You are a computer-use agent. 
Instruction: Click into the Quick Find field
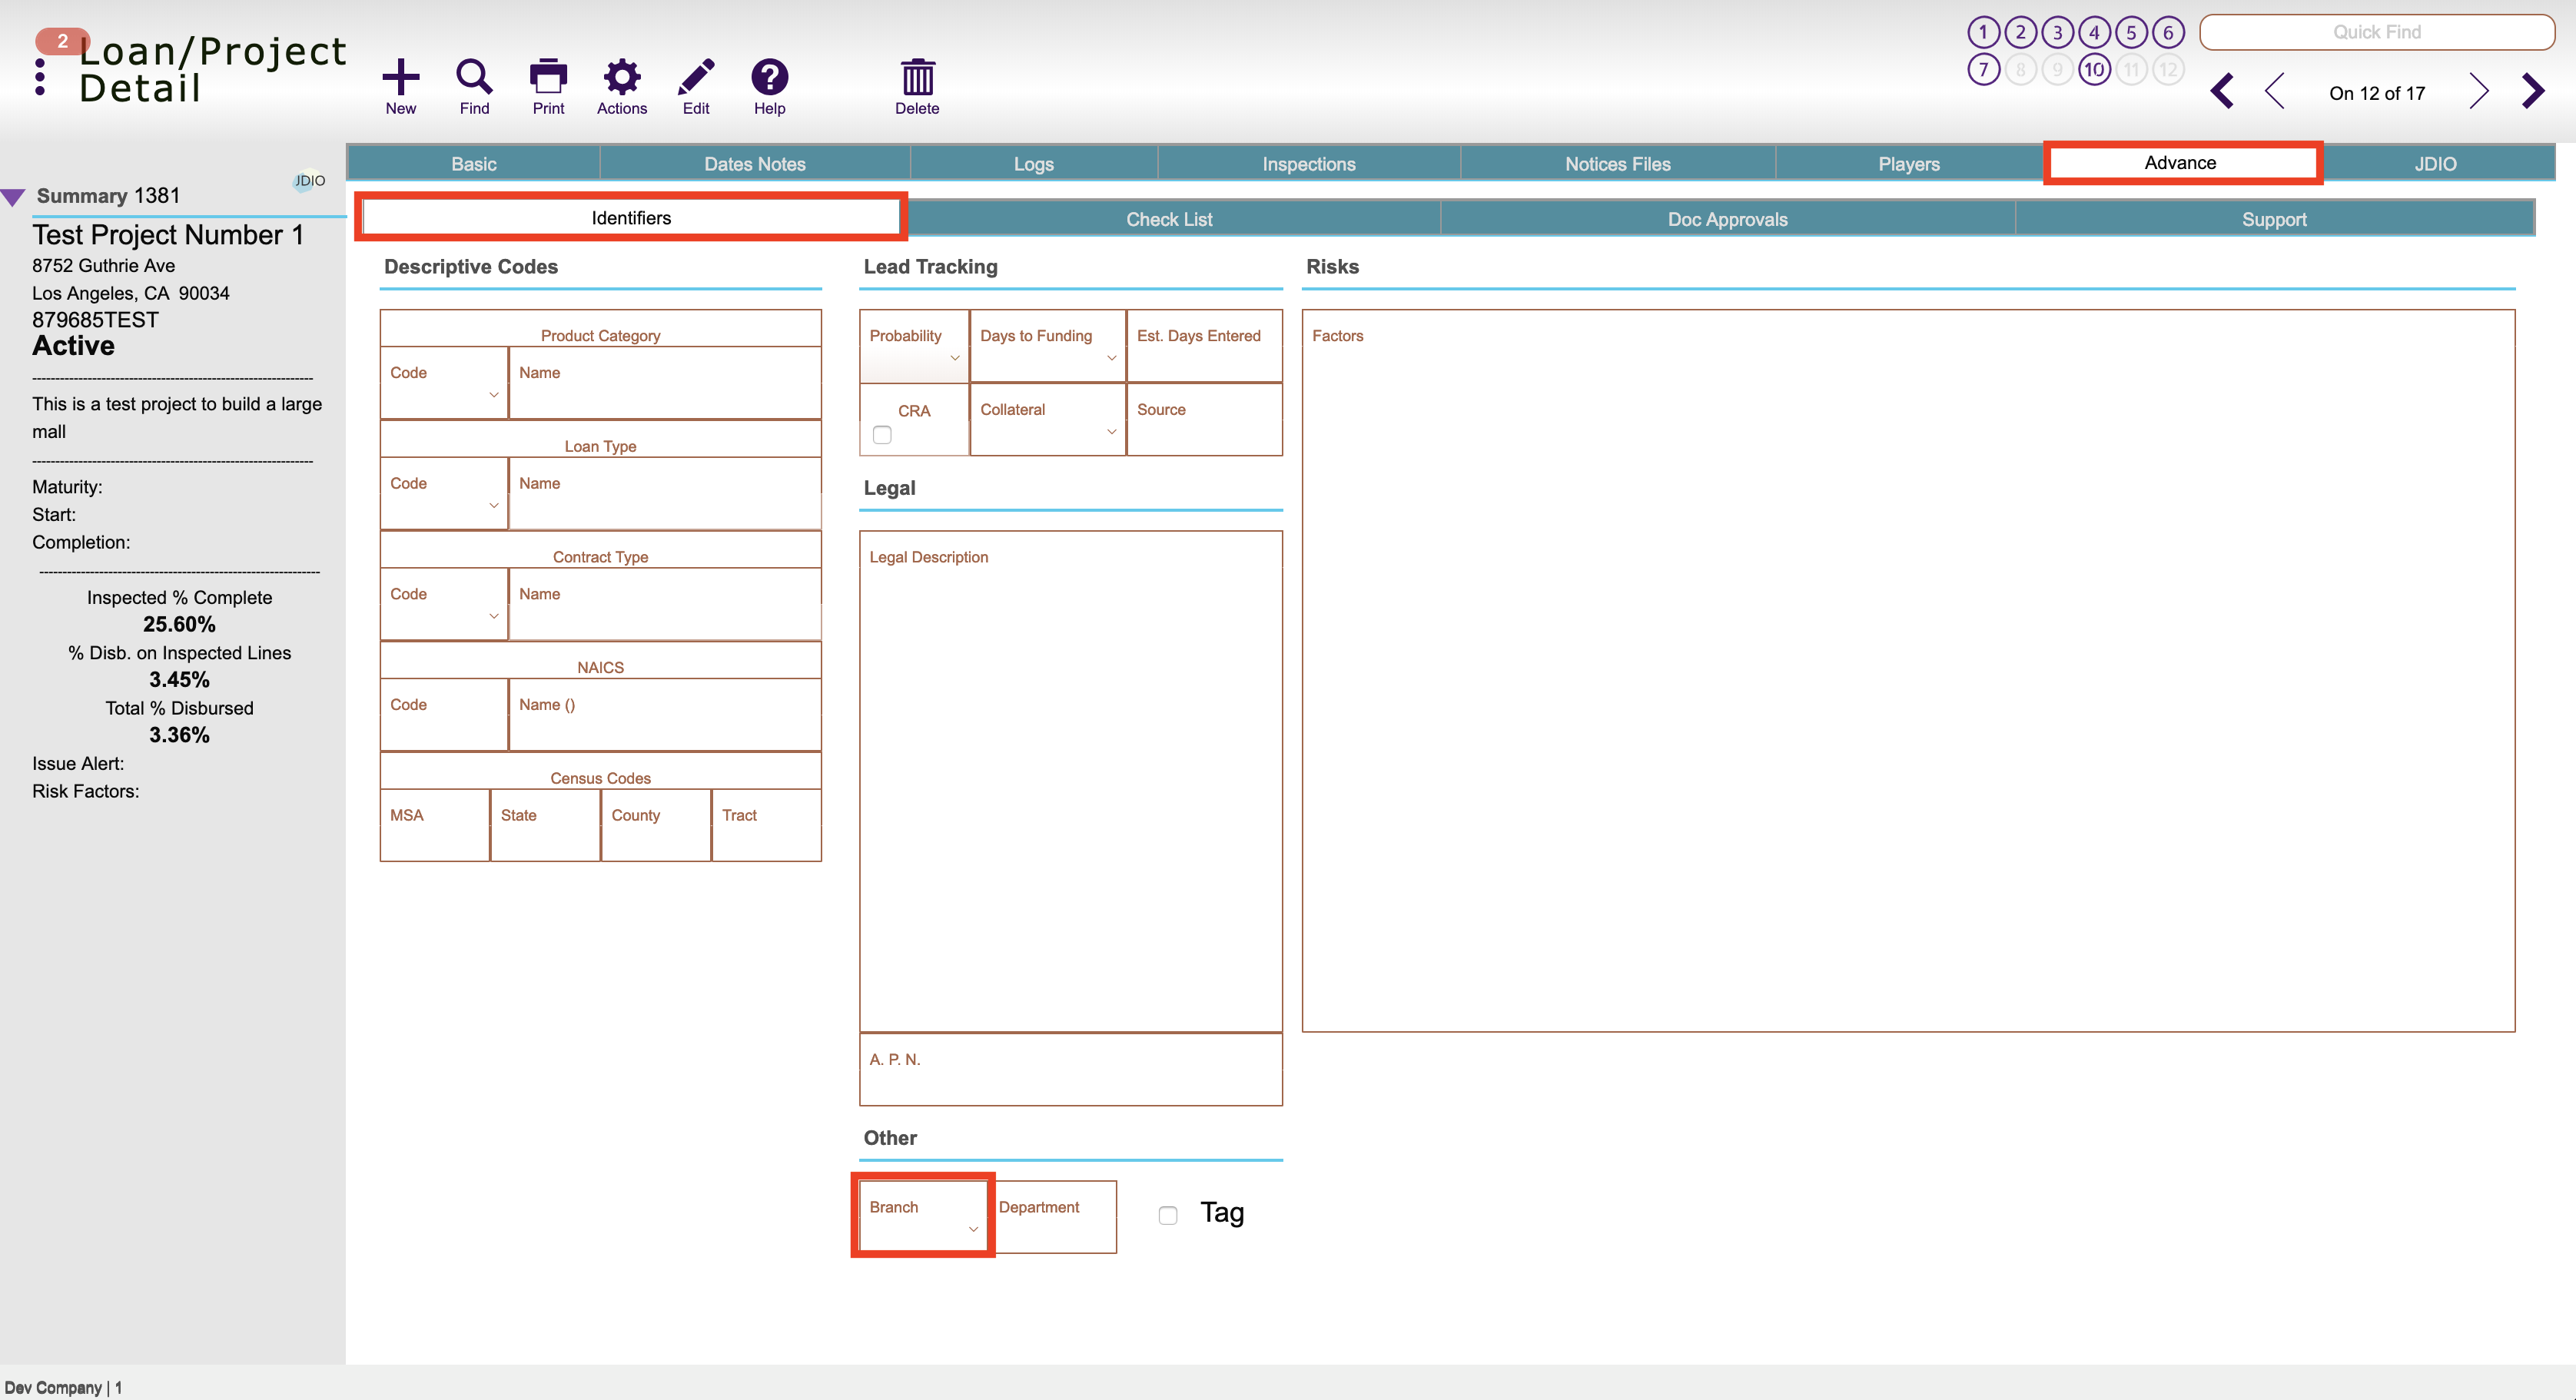[x=2376, y=32]
